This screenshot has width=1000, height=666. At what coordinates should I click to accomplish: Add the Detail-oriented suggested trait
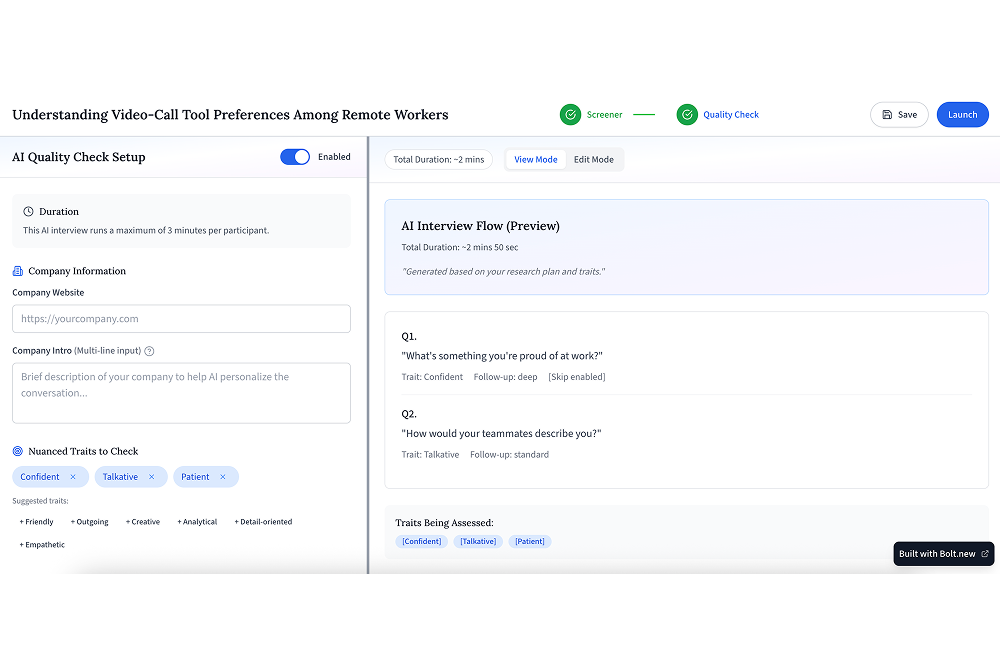(x=263, y=522)
